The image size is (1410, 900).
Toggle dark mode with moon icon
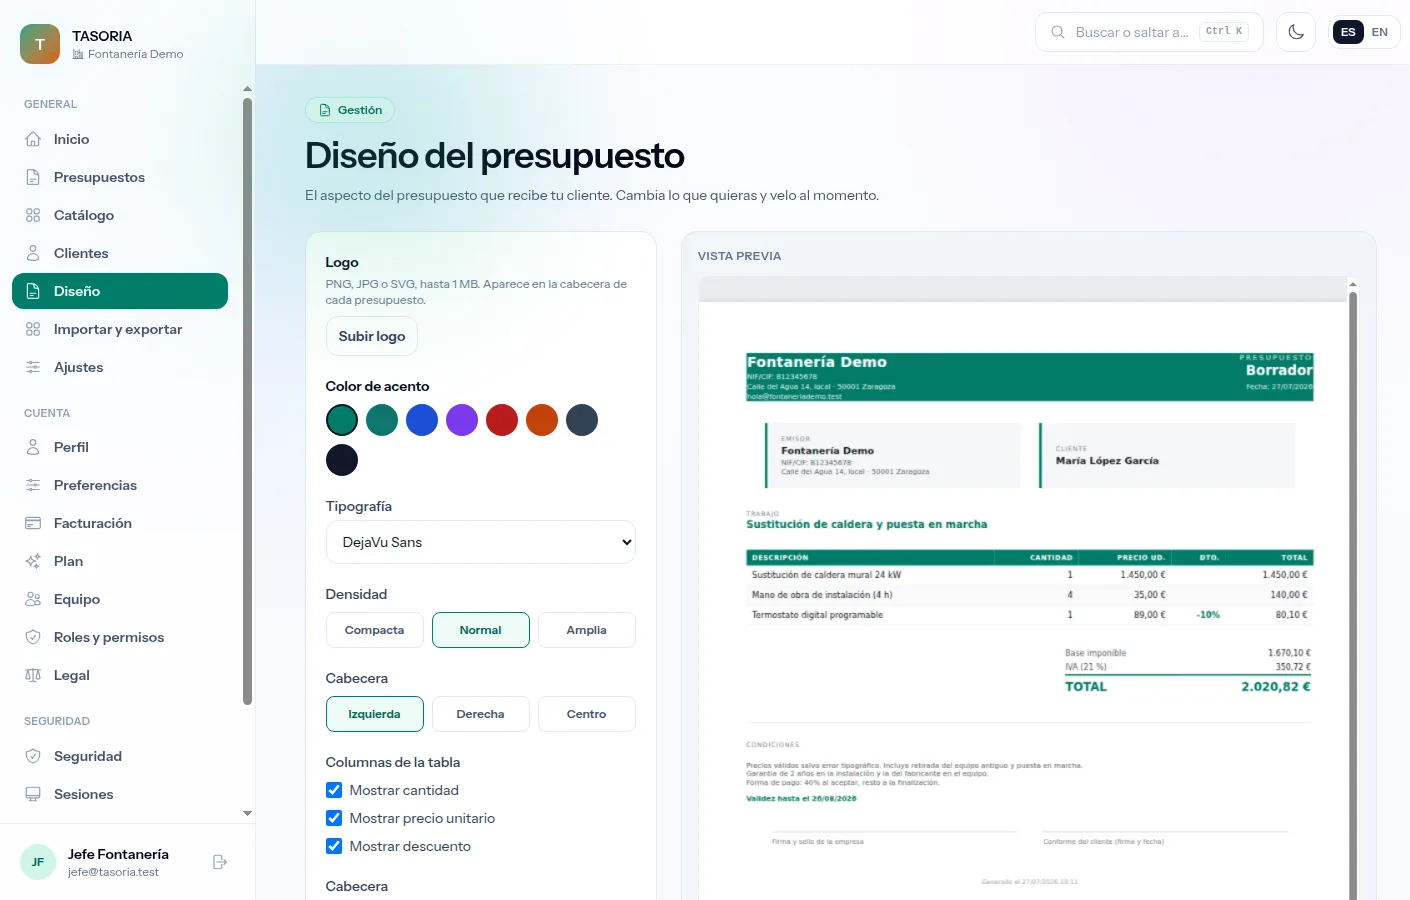point(1296,32)
